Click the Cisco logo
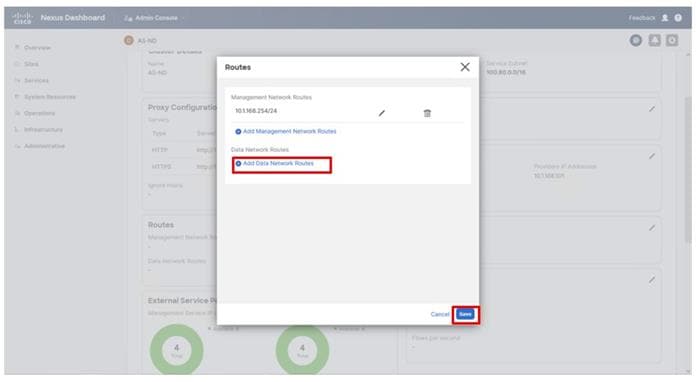696x382 pixels. (22, 18)
